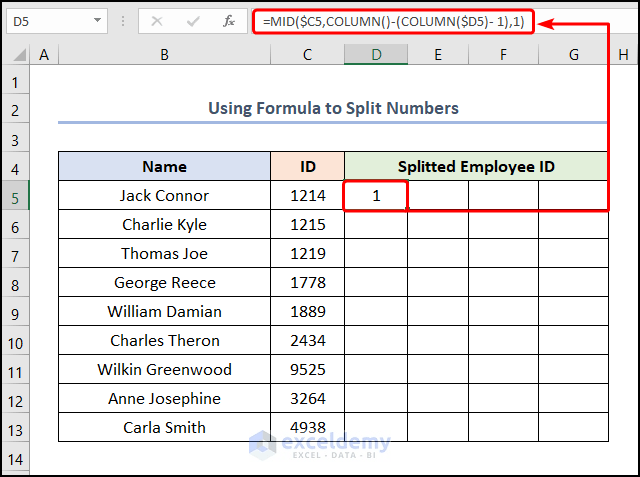
Task: Expand the Name Box dropdown arrow
Action: (x=97, y=20)
